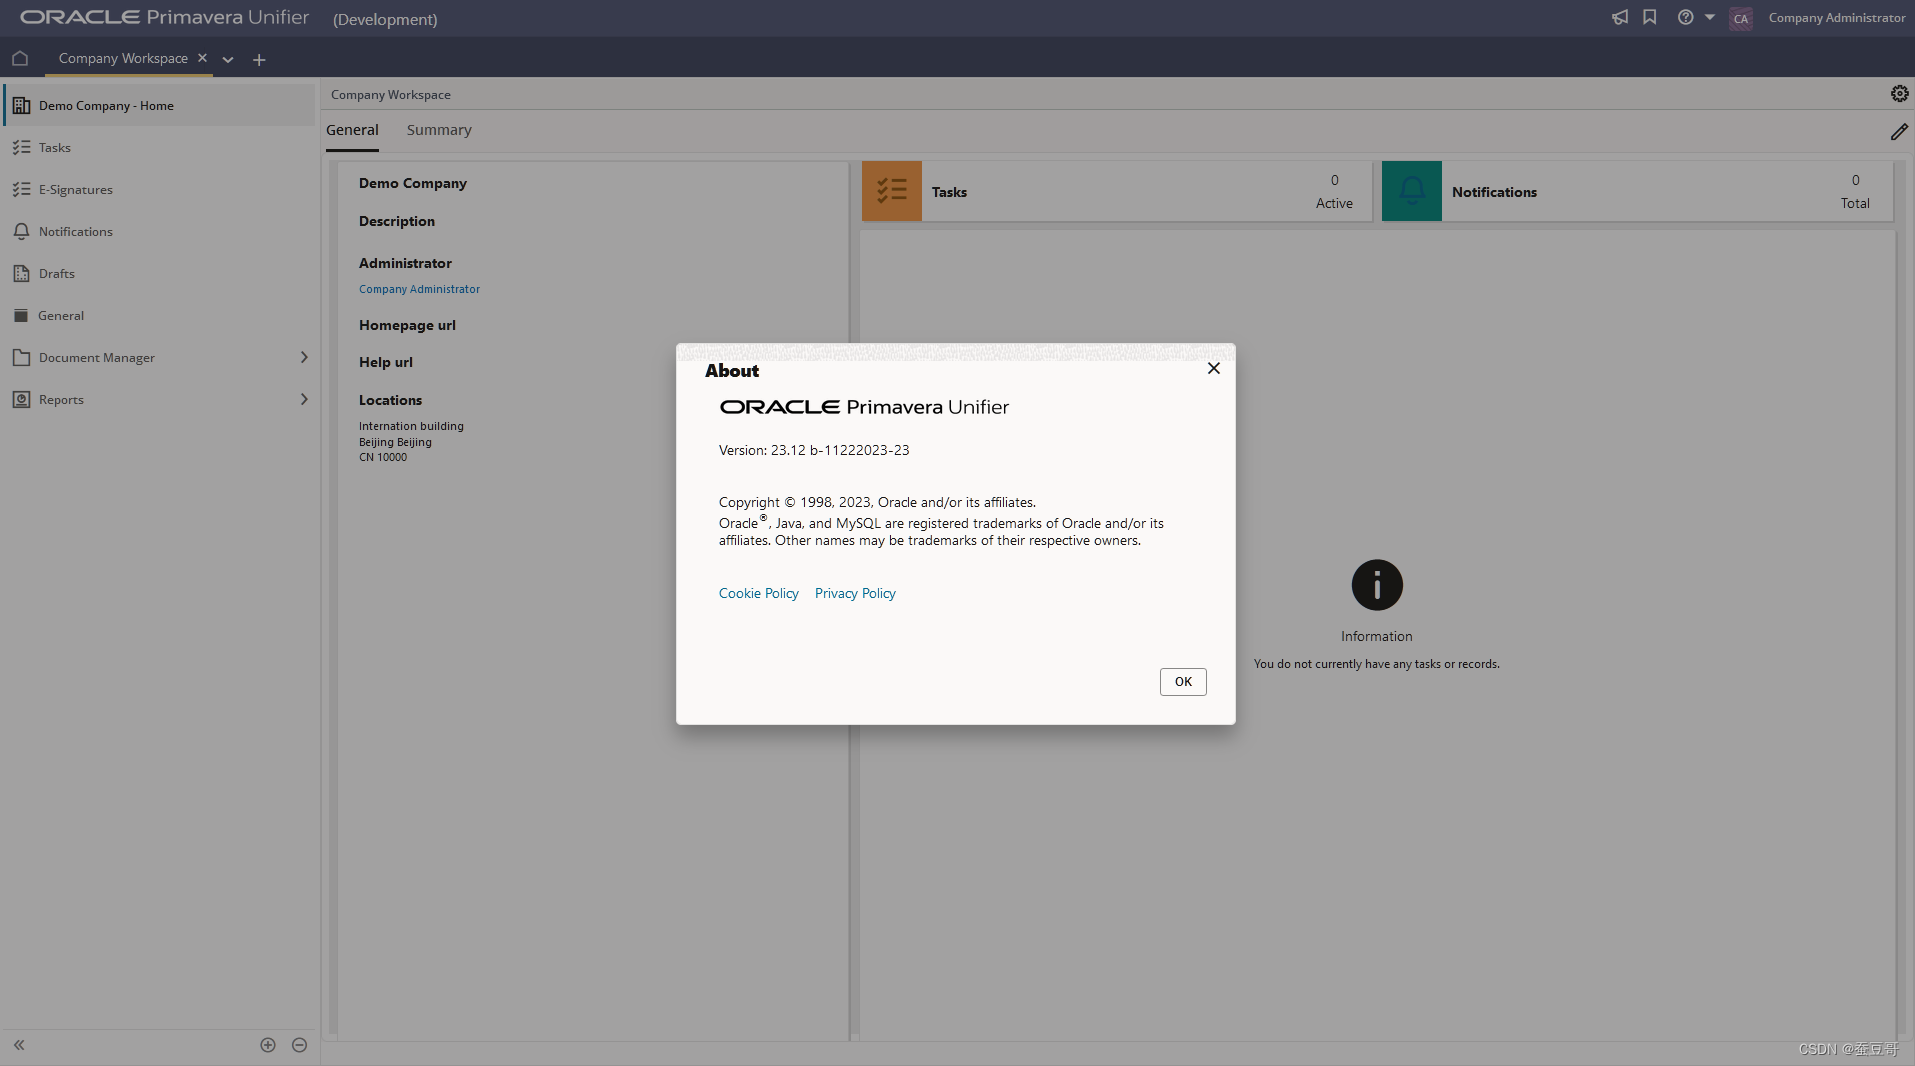Select the General sidebar icon

(x=21, y=315)
